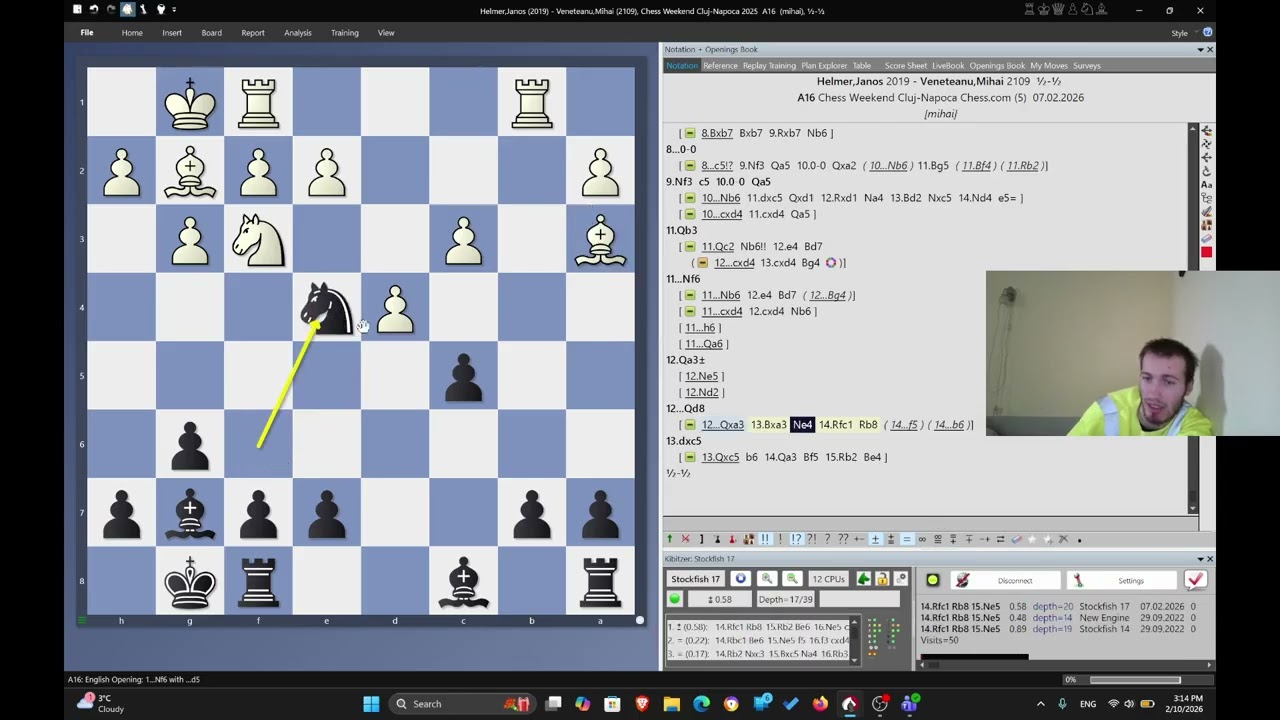The height and width of the screenshot is (720, 1280).
Task: Click the black knight on e4
Action: click(326, 307)
